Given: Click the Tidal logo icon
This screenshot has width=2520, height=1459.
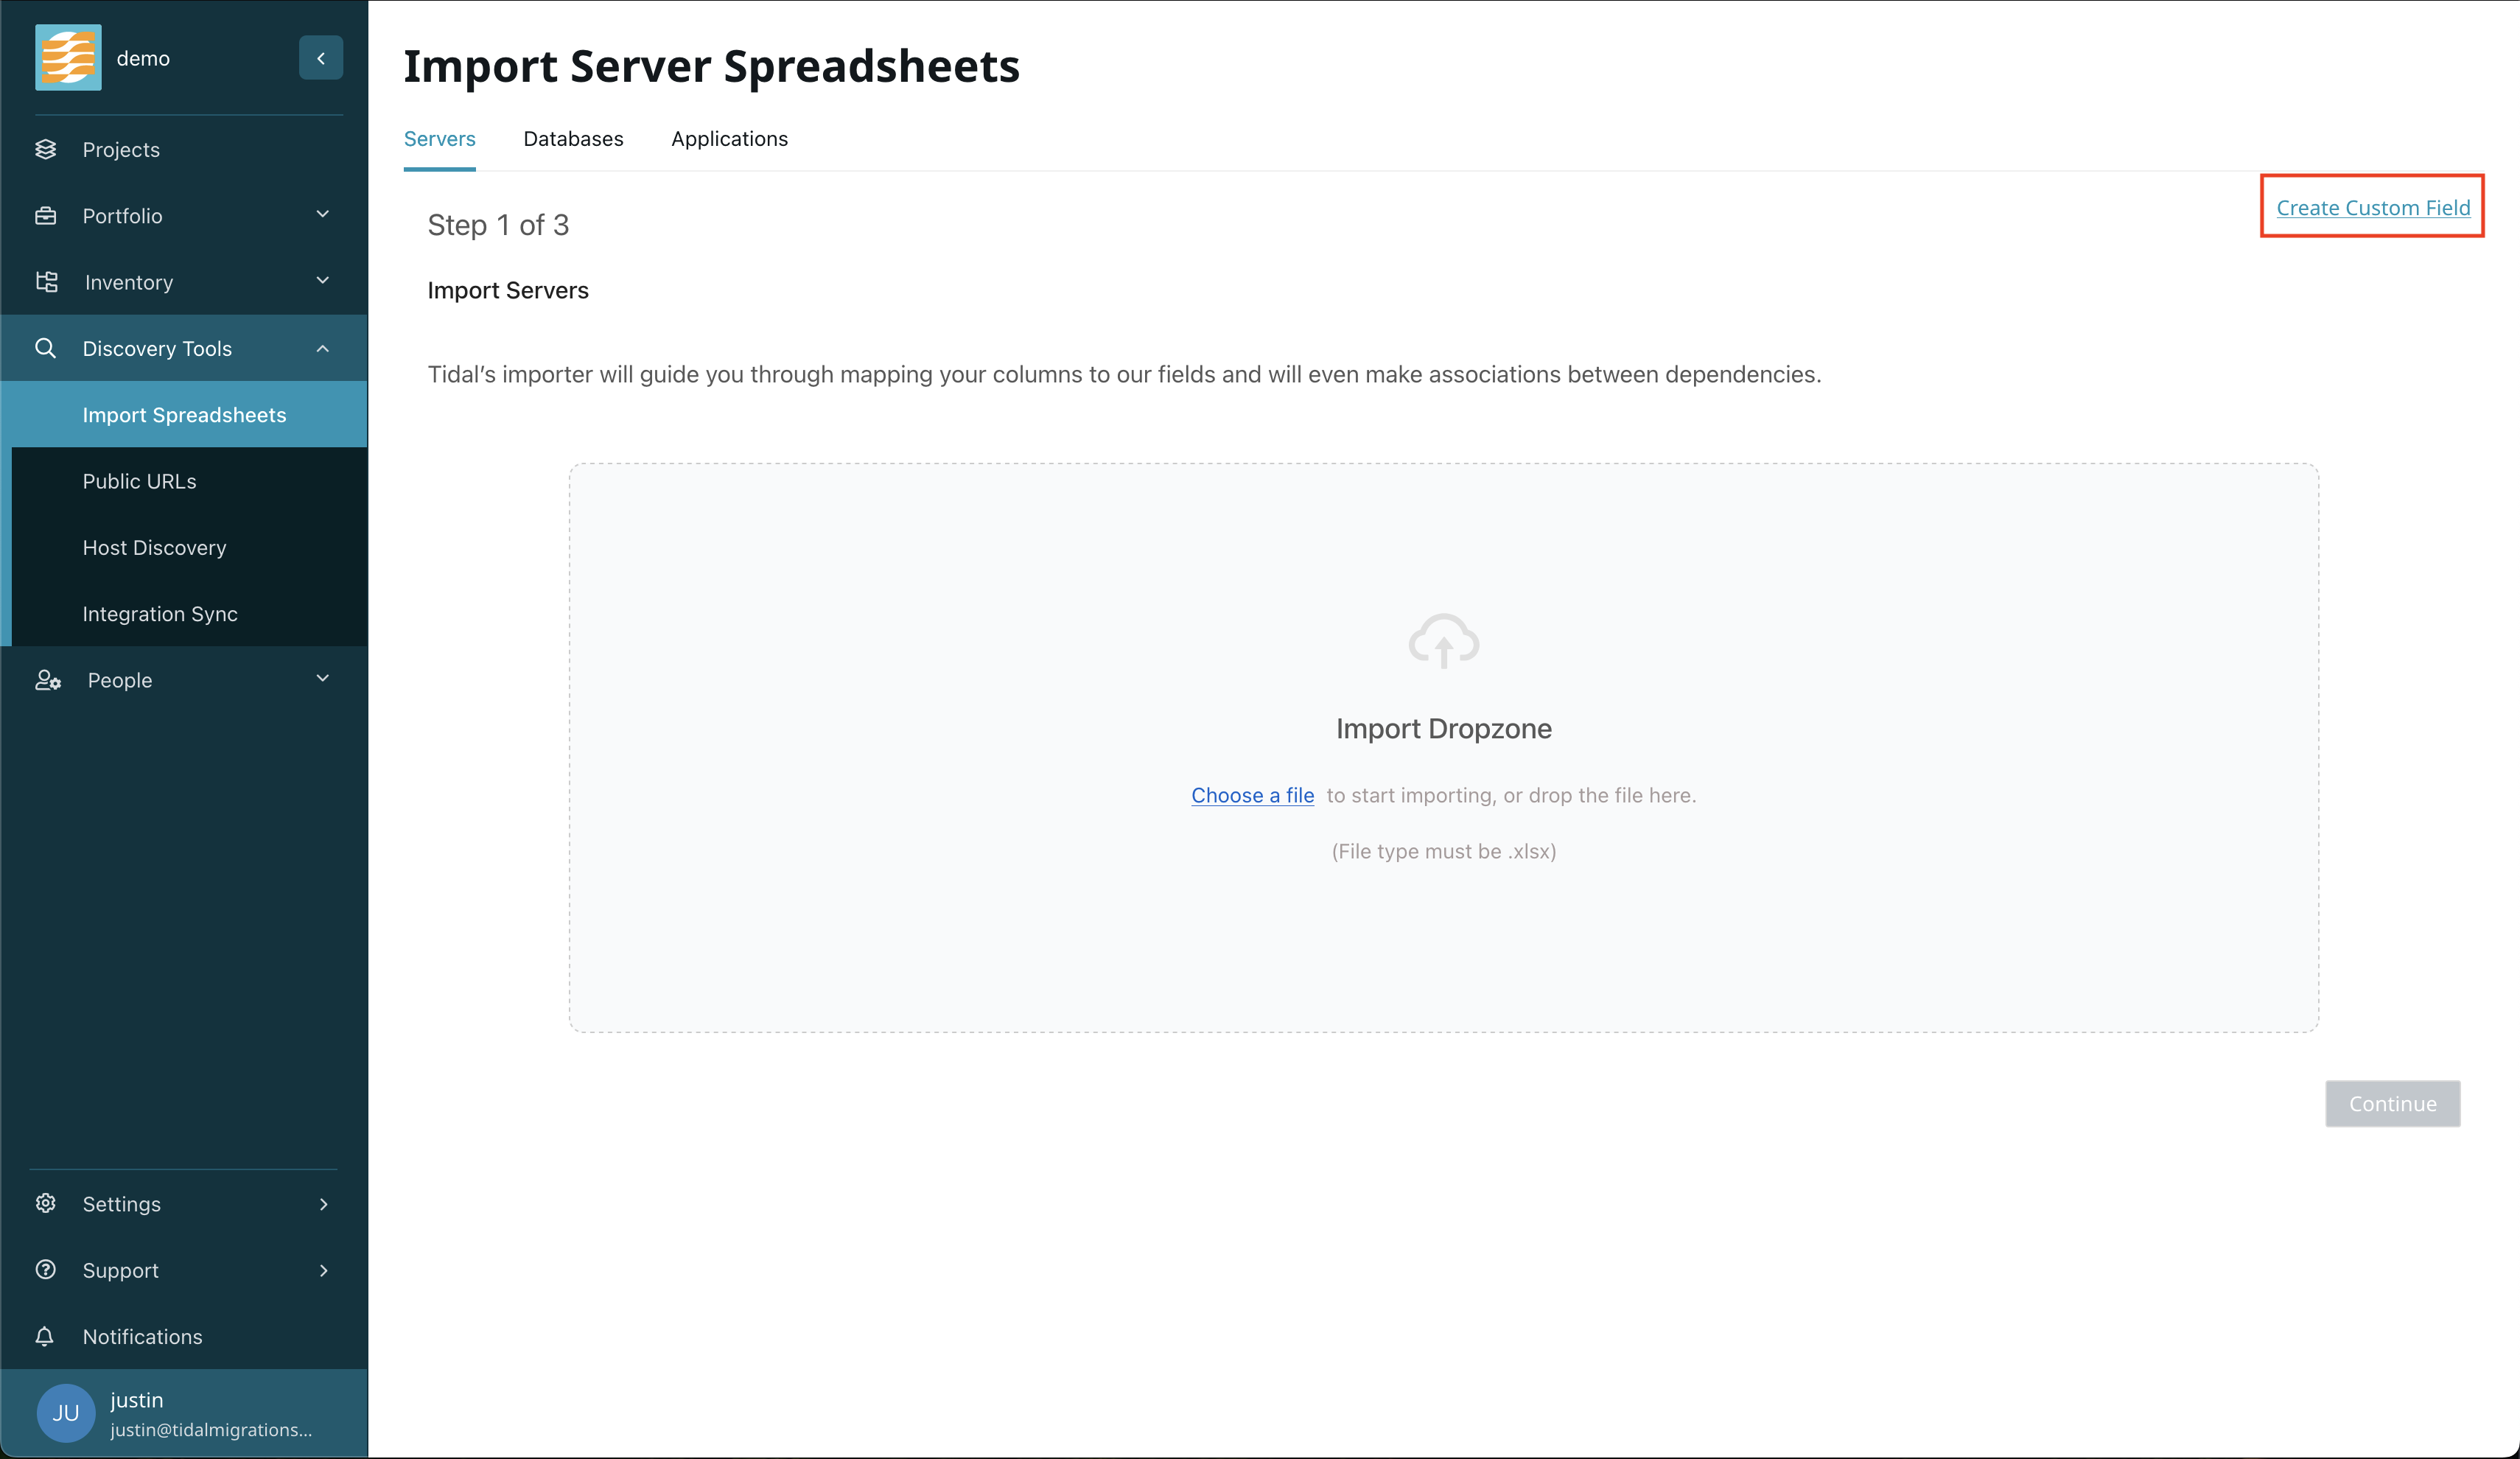Looking at the screenshot, I should click(x=68, y=58).
